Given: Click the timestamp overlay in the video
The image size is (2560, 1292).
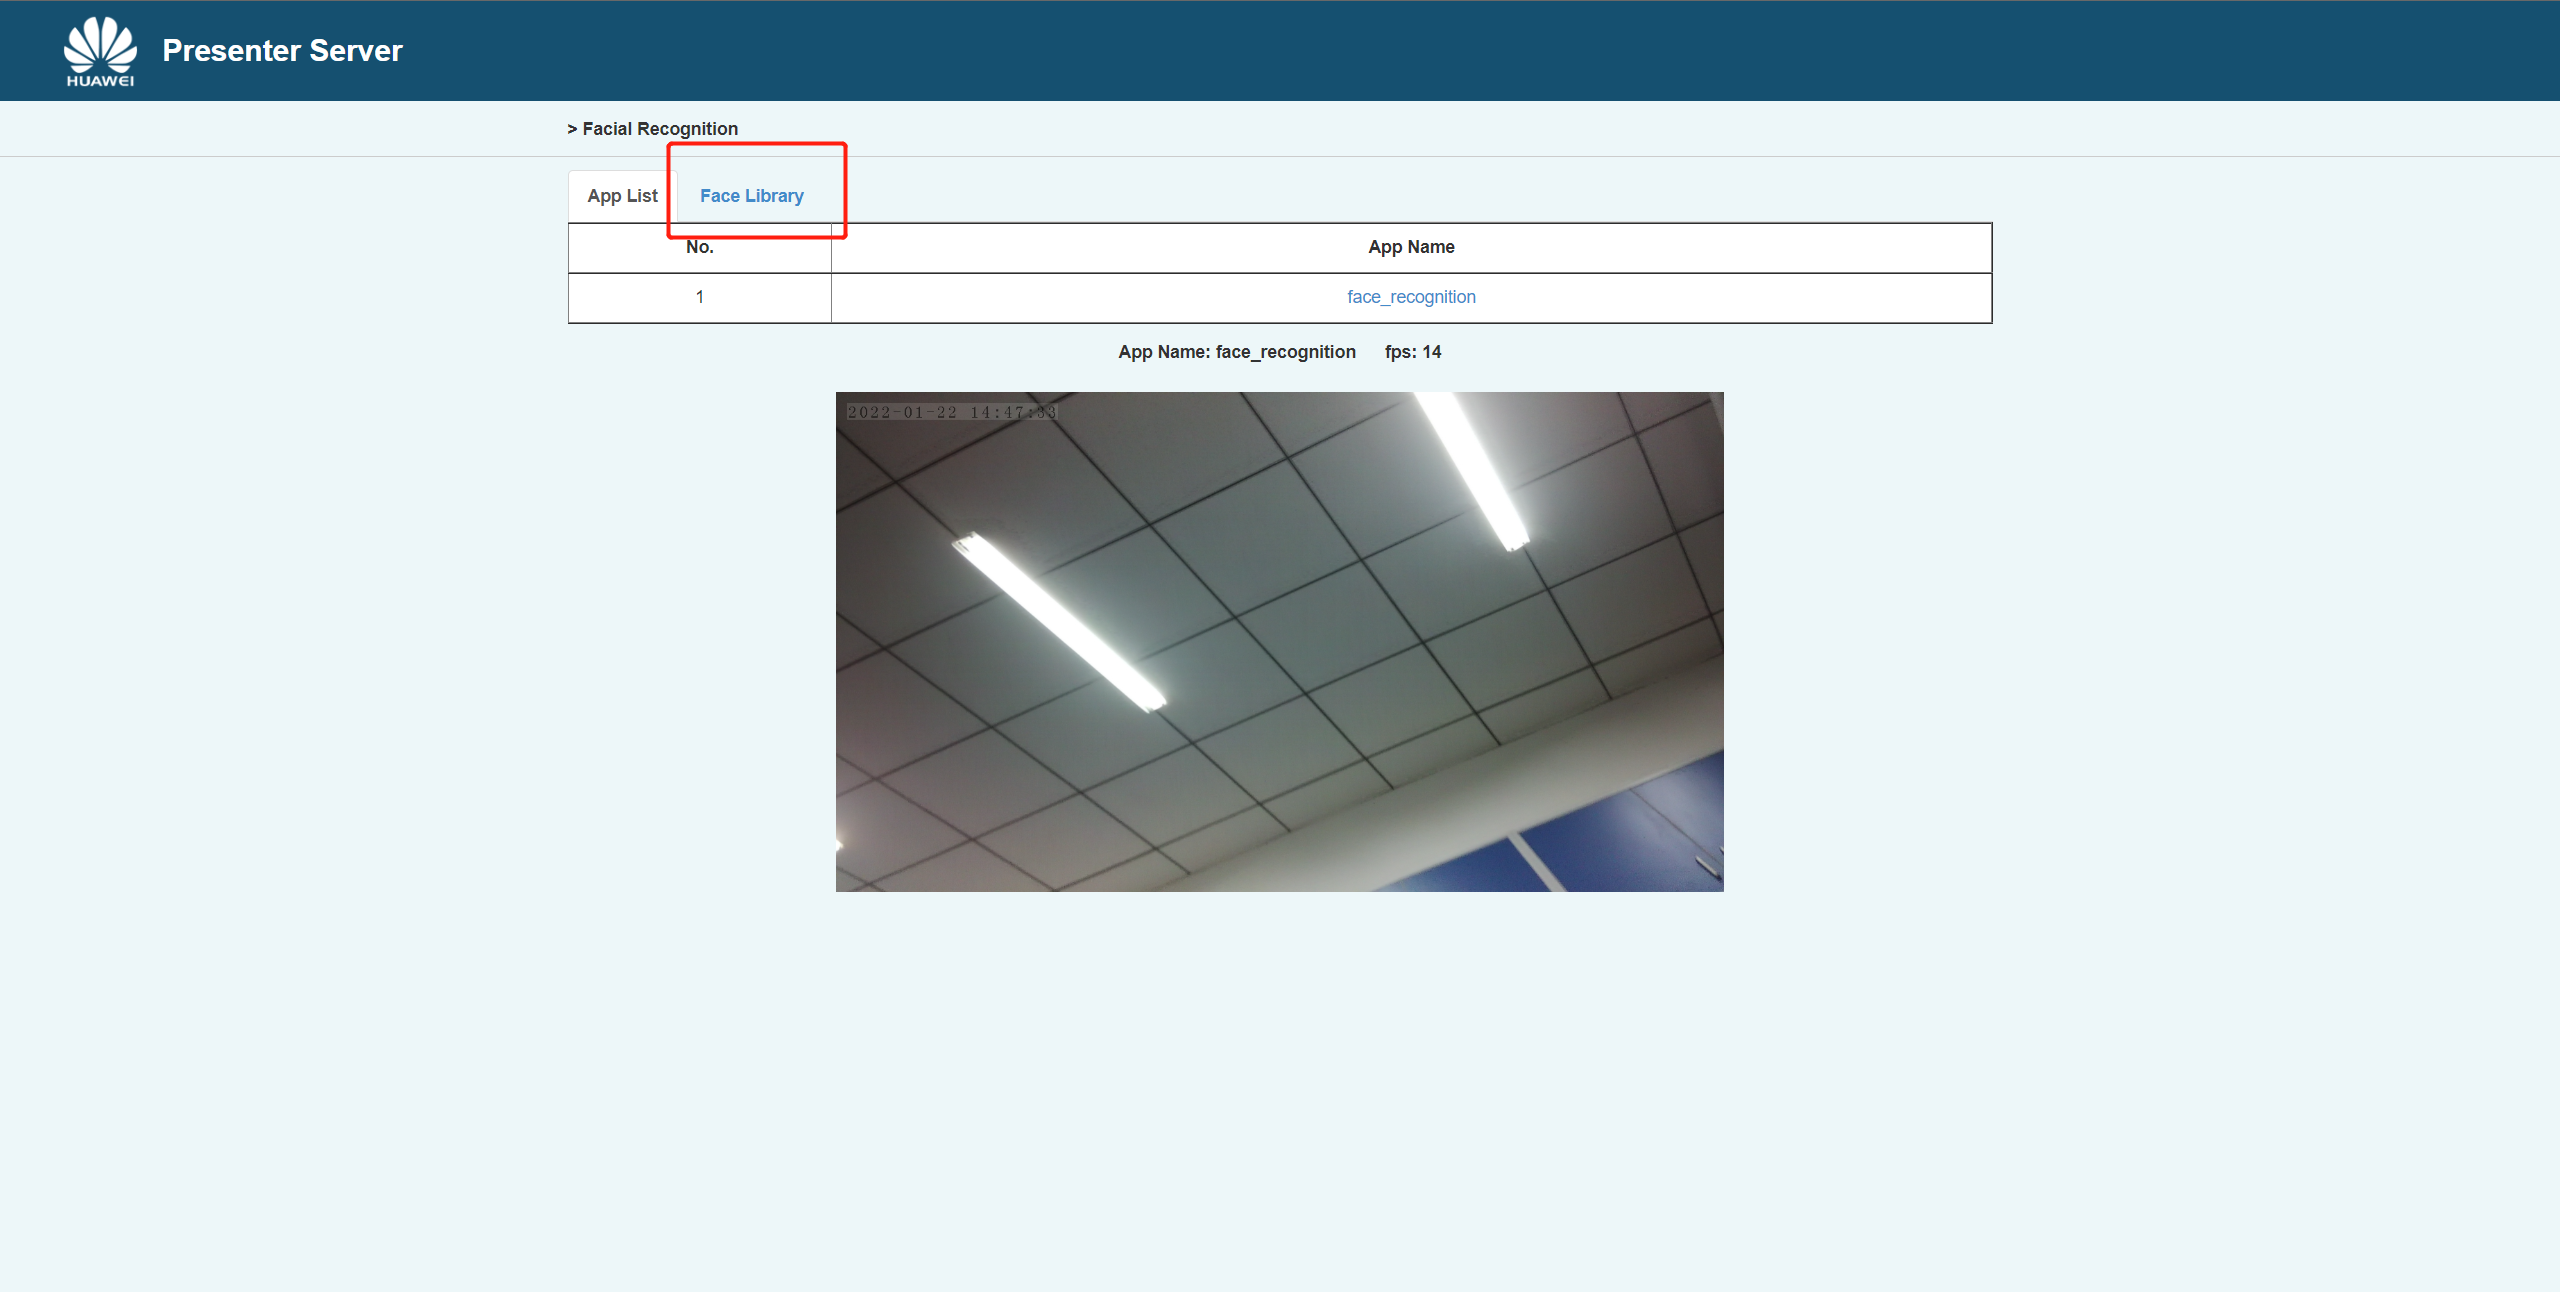Looking at the screenshot, I should coord(951,412).
